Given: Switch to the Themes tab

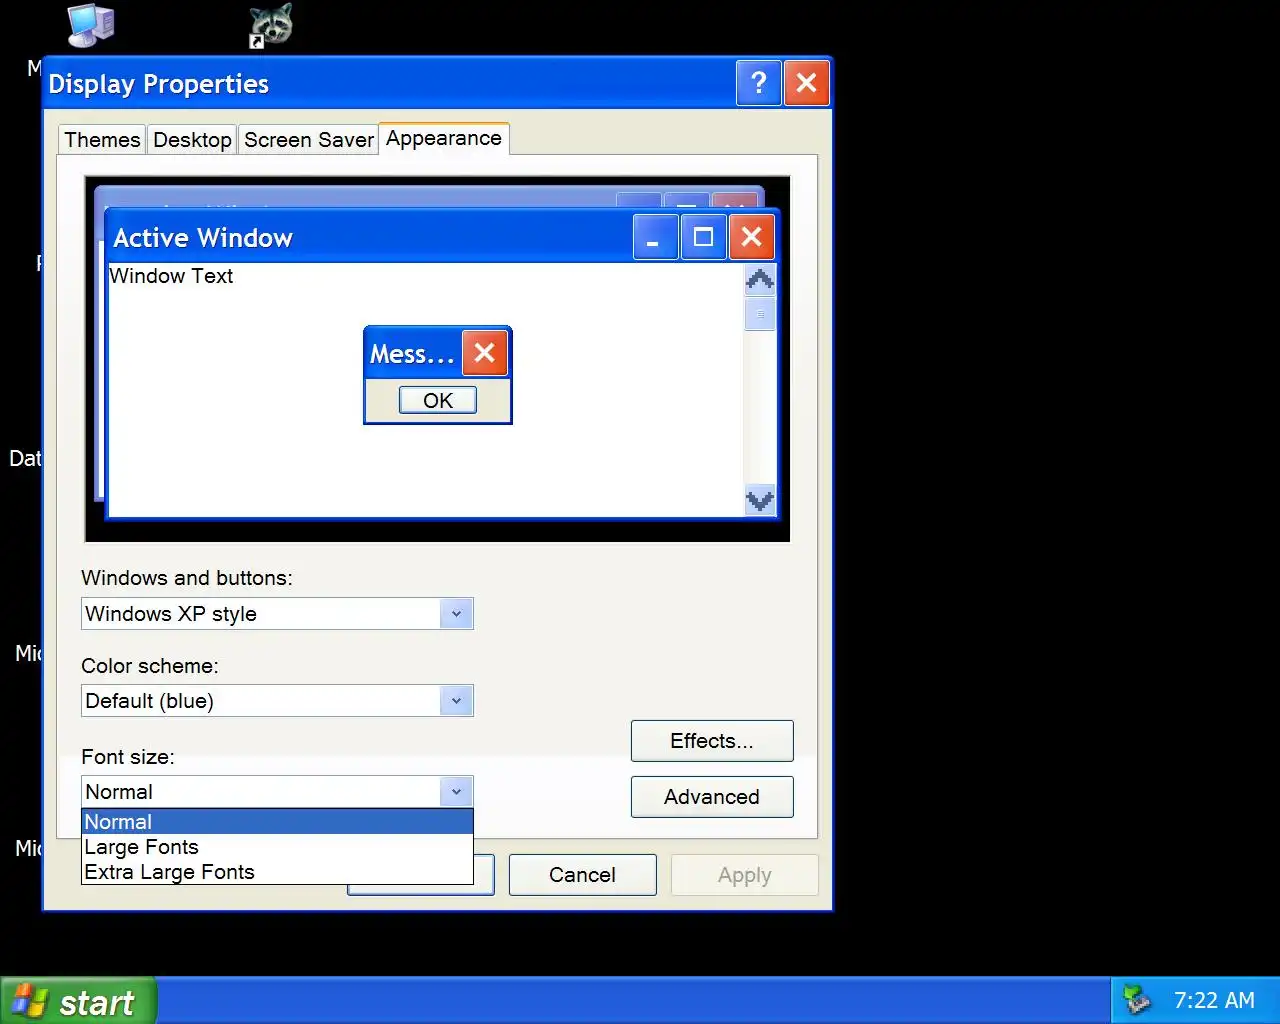Looking at the screenshot, I should click(102, 140).
